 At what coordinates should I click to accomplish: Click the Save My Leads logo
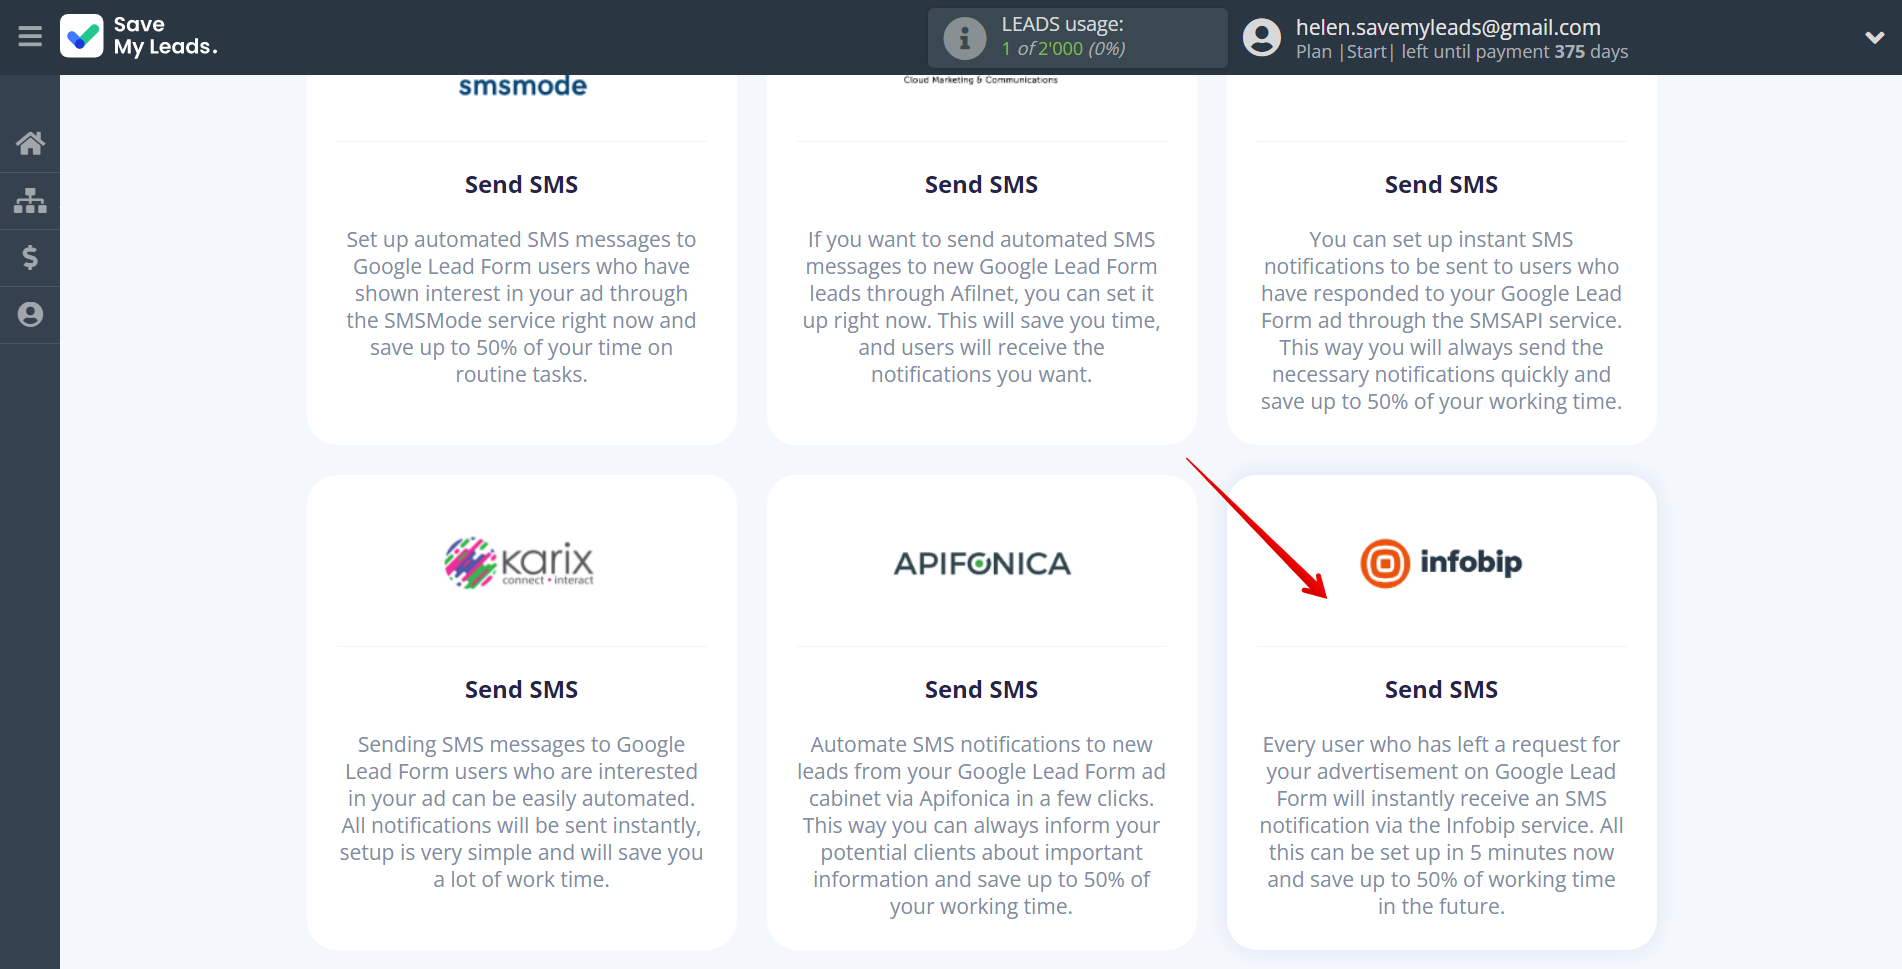[139, 36]
